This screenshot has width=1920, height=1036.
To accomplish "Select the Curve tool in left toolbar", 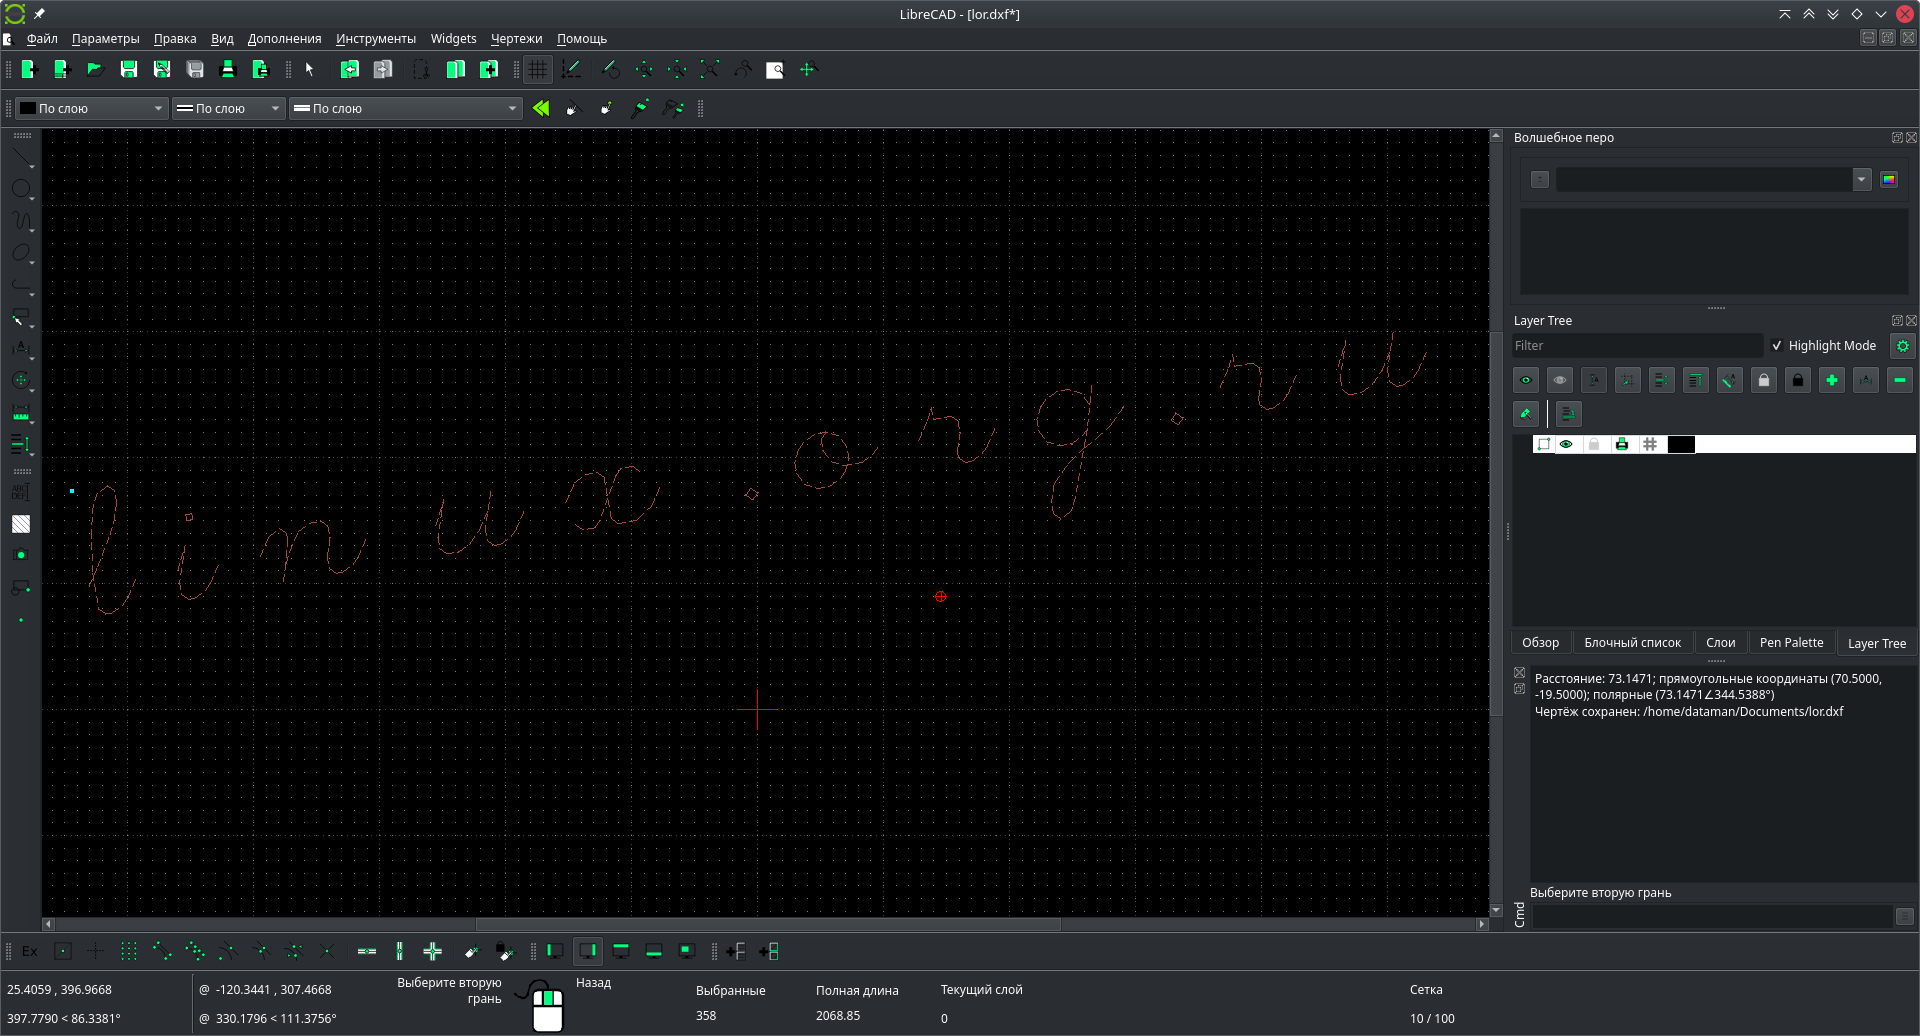I will click(21, 221).
